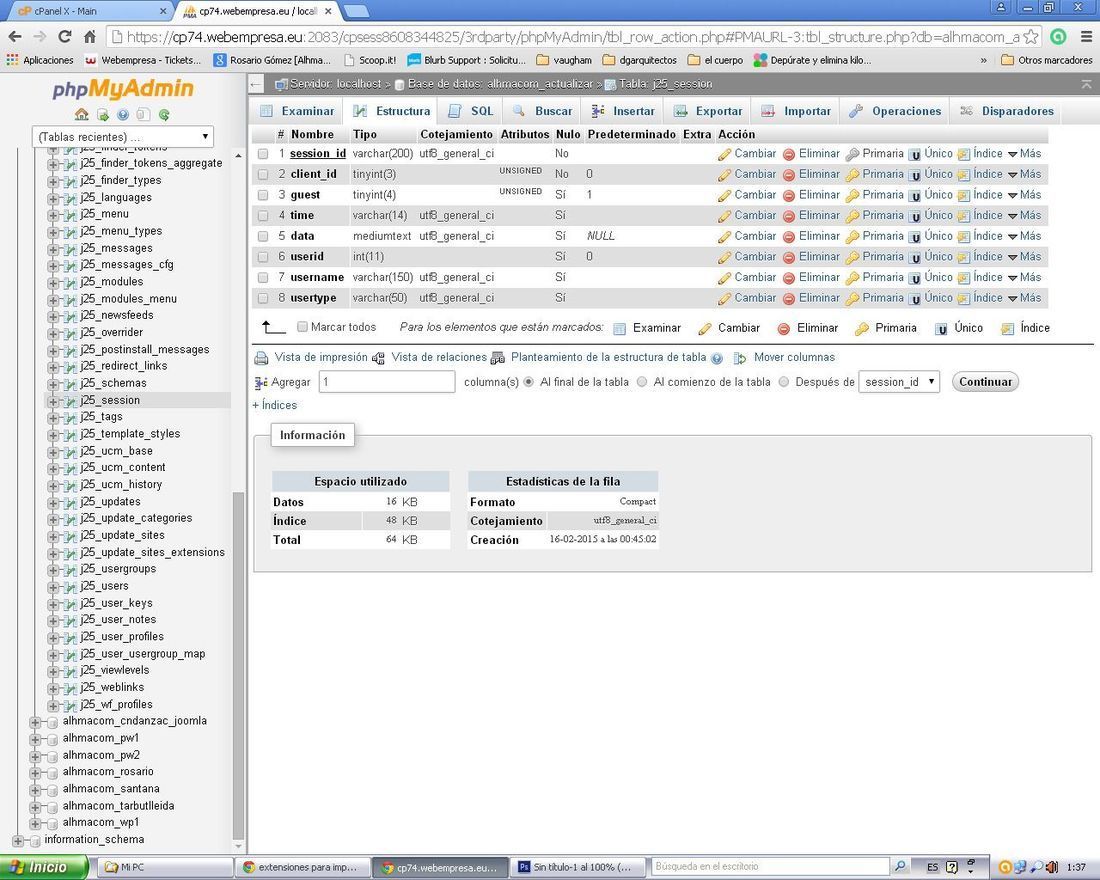Go back with the Chrome back arrow
Viewport: 1100px width, 880px height.
[x=15, y=36]
